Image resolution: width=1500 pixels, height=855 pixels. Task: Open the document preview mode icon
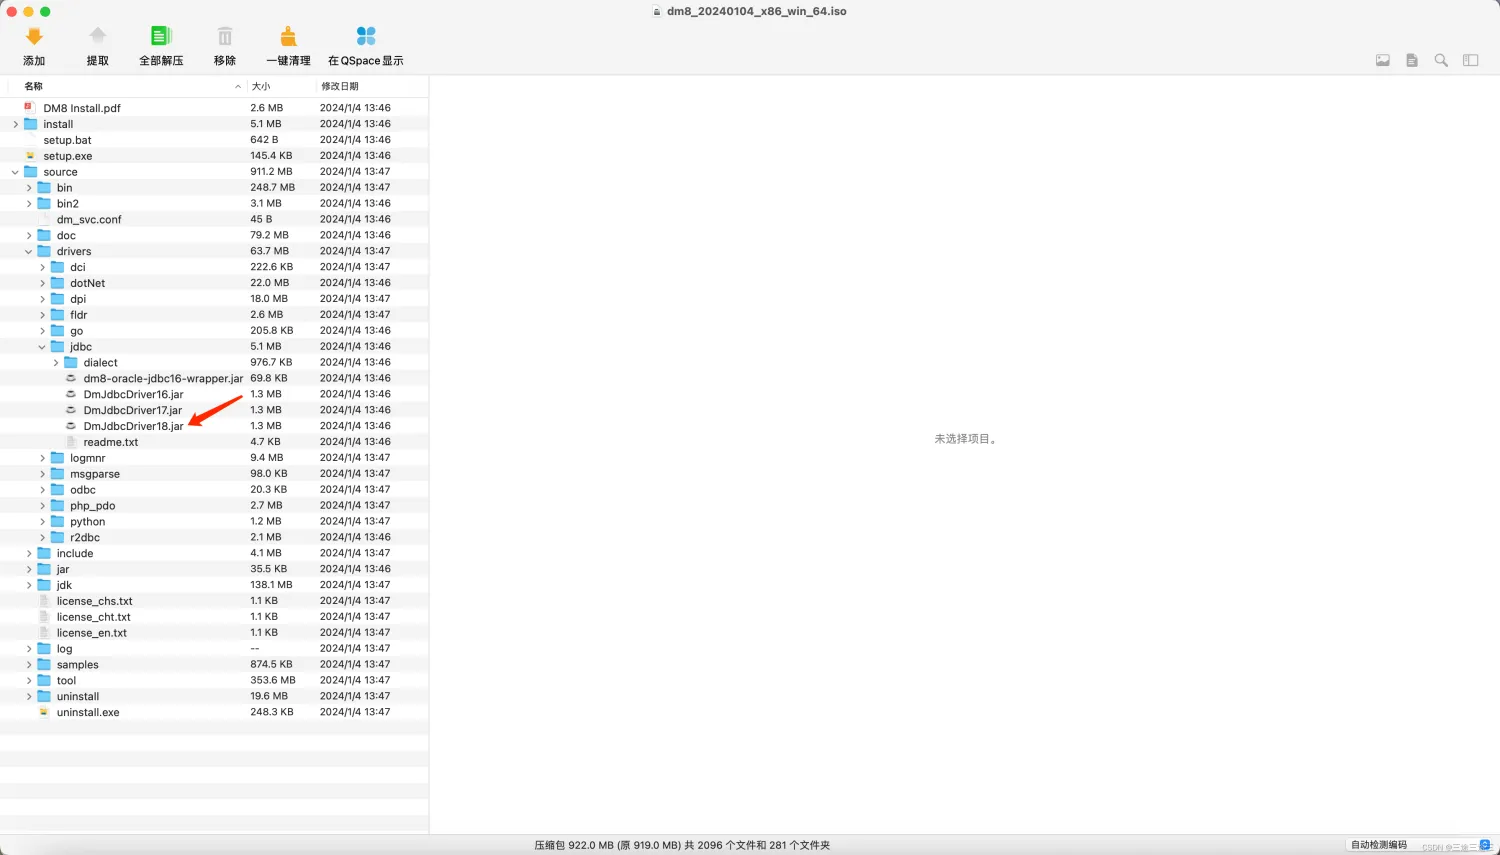[x=1412, y=60]
